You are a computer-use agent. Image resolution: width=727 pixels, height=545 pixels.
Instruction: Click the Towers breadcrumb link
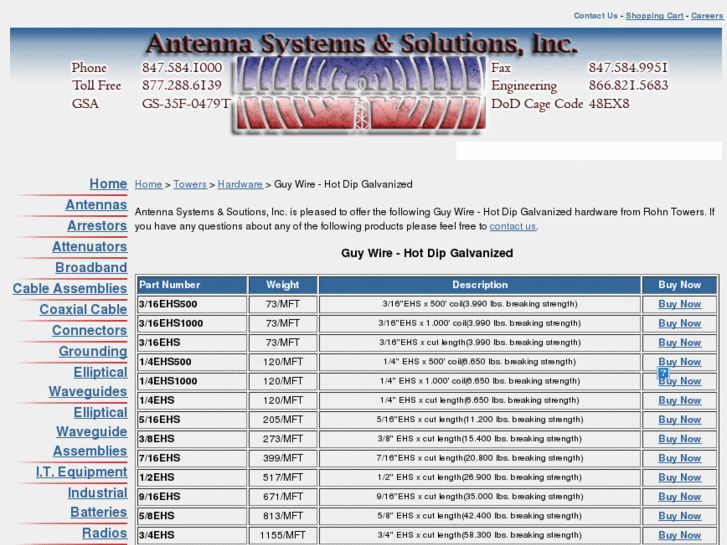tap(190, 184)
